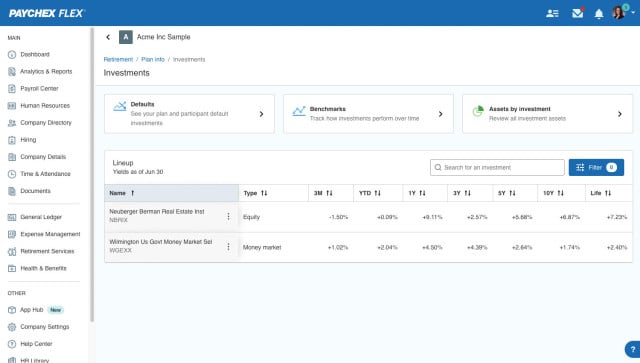Image resolution: width=640 pixels, height=363 pixels.
Task: Follow the Plan info breadcrumb link
Action: (153, 60)
